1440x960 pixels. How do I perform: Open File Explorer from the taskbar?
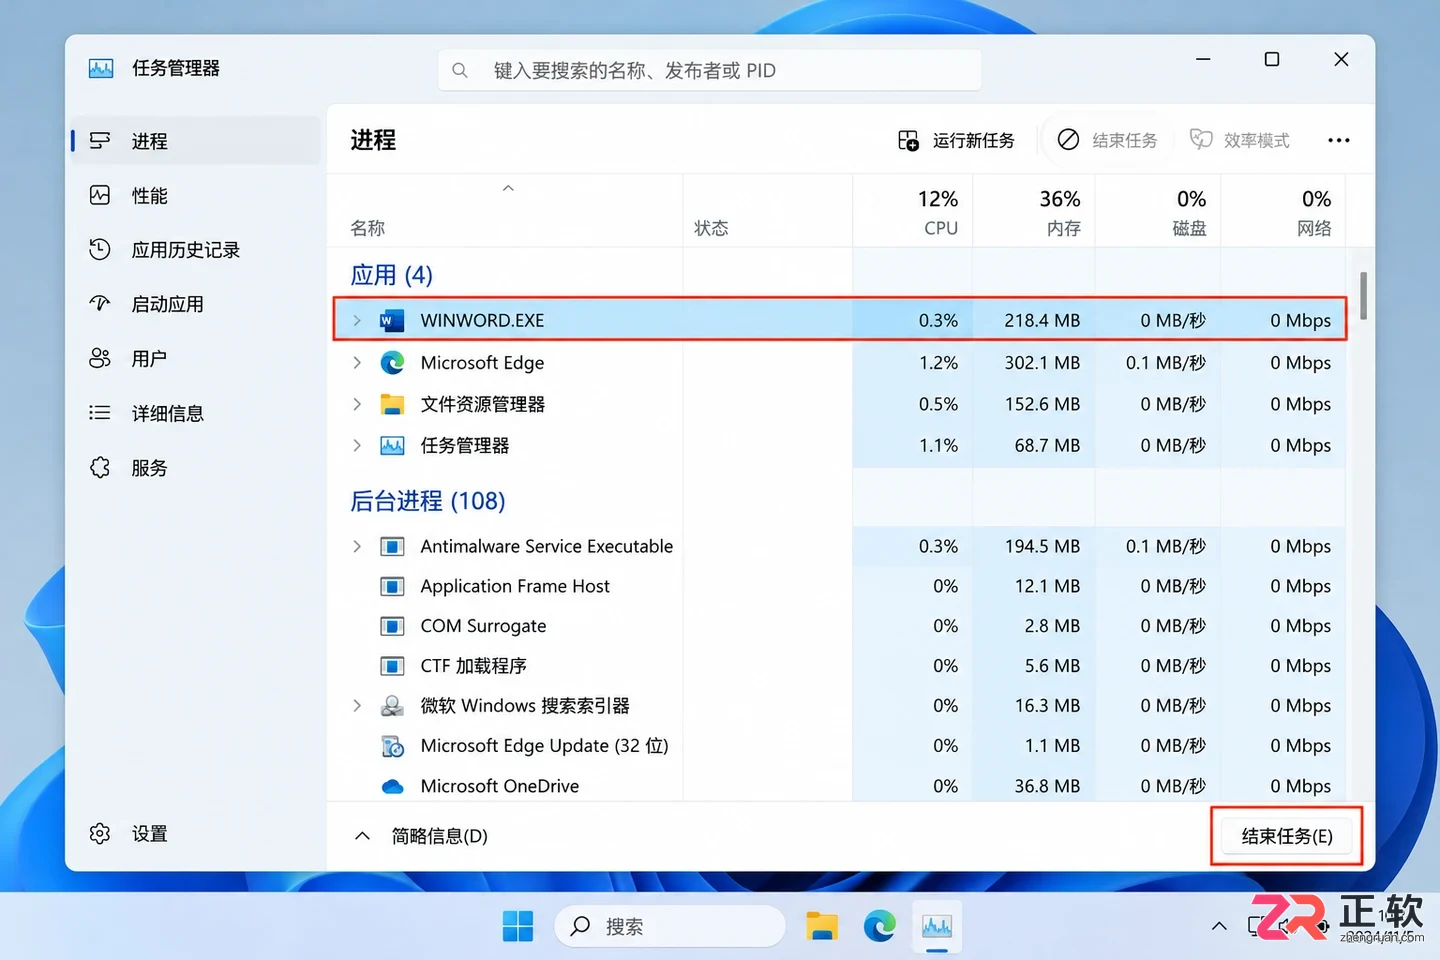[822, 926]
